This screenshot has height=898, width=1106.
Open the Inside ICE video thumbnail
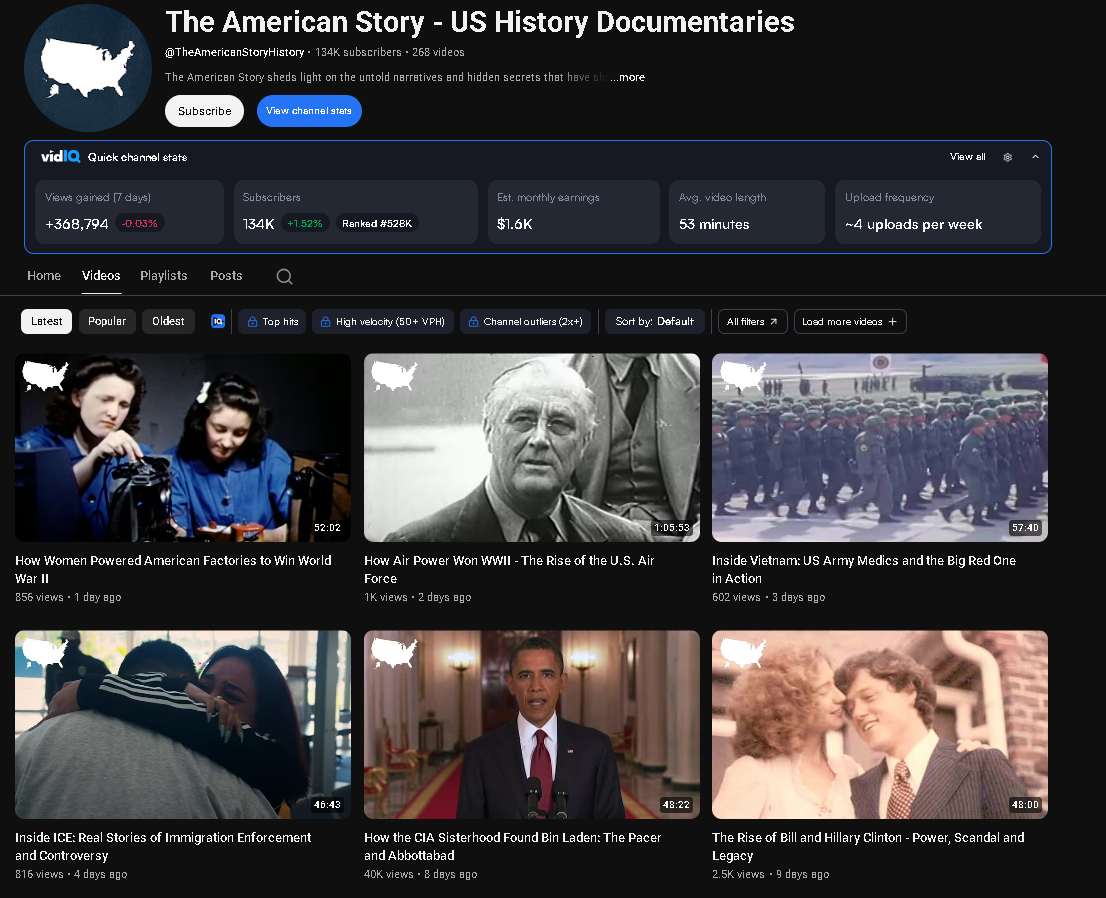point(183,725)
